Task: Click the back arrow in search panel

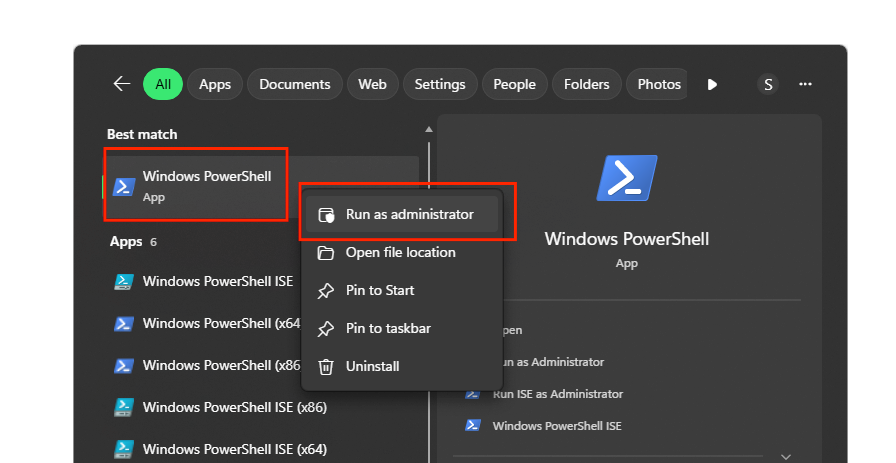Action: coord(122,84)
